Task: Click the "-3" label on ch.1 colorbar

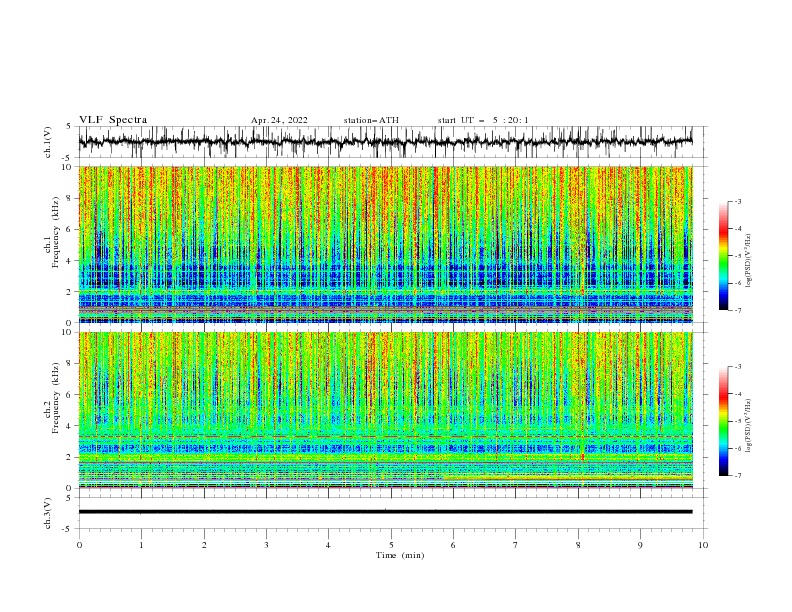Action: [738, 201]
